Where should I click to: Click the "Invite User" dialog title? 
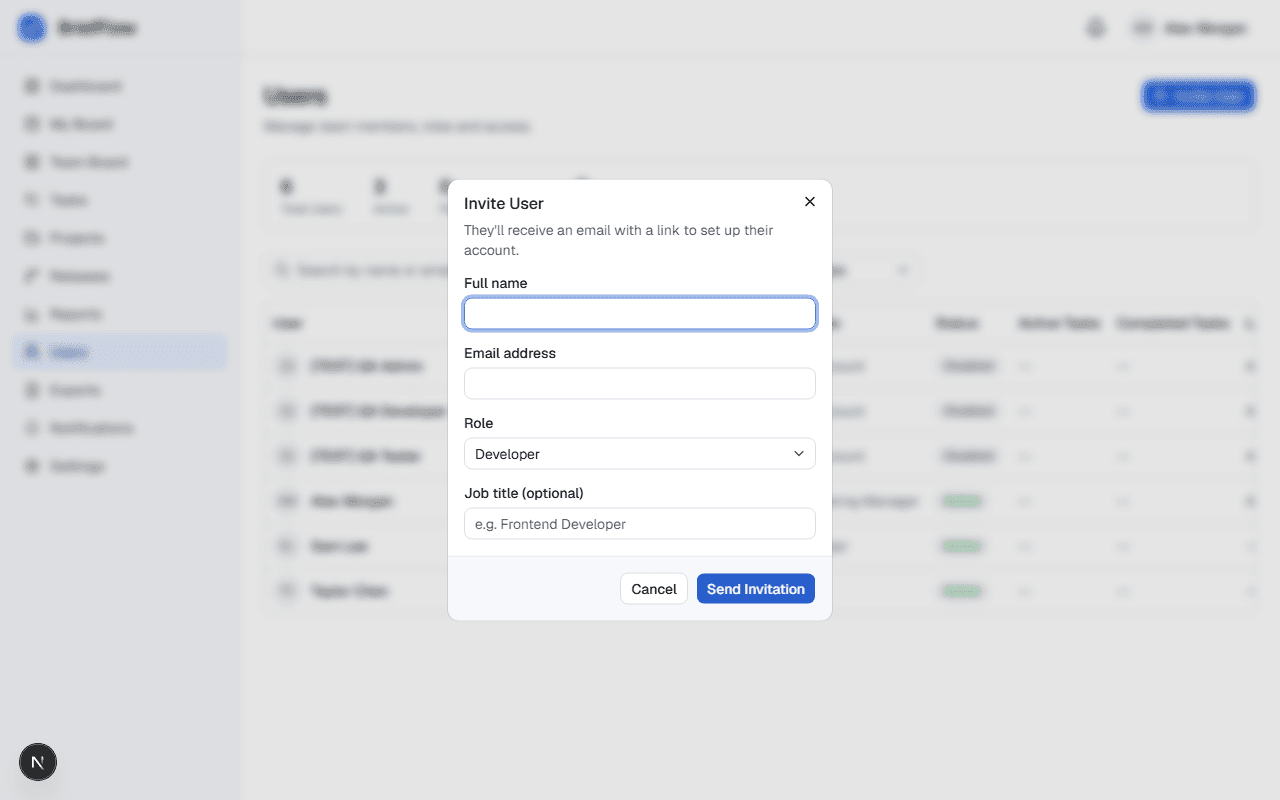pyautogui.click(x=504, y=203)
